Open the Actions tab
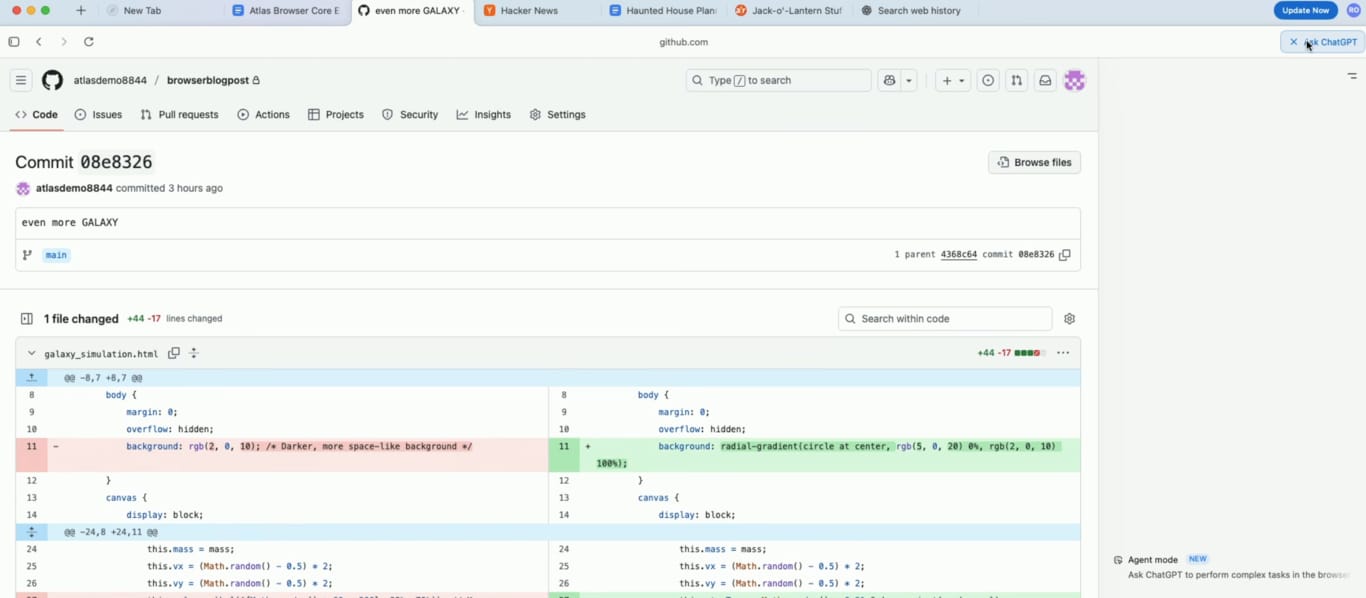The width and height of the screenshot is (1366, 598). (263, 115)
